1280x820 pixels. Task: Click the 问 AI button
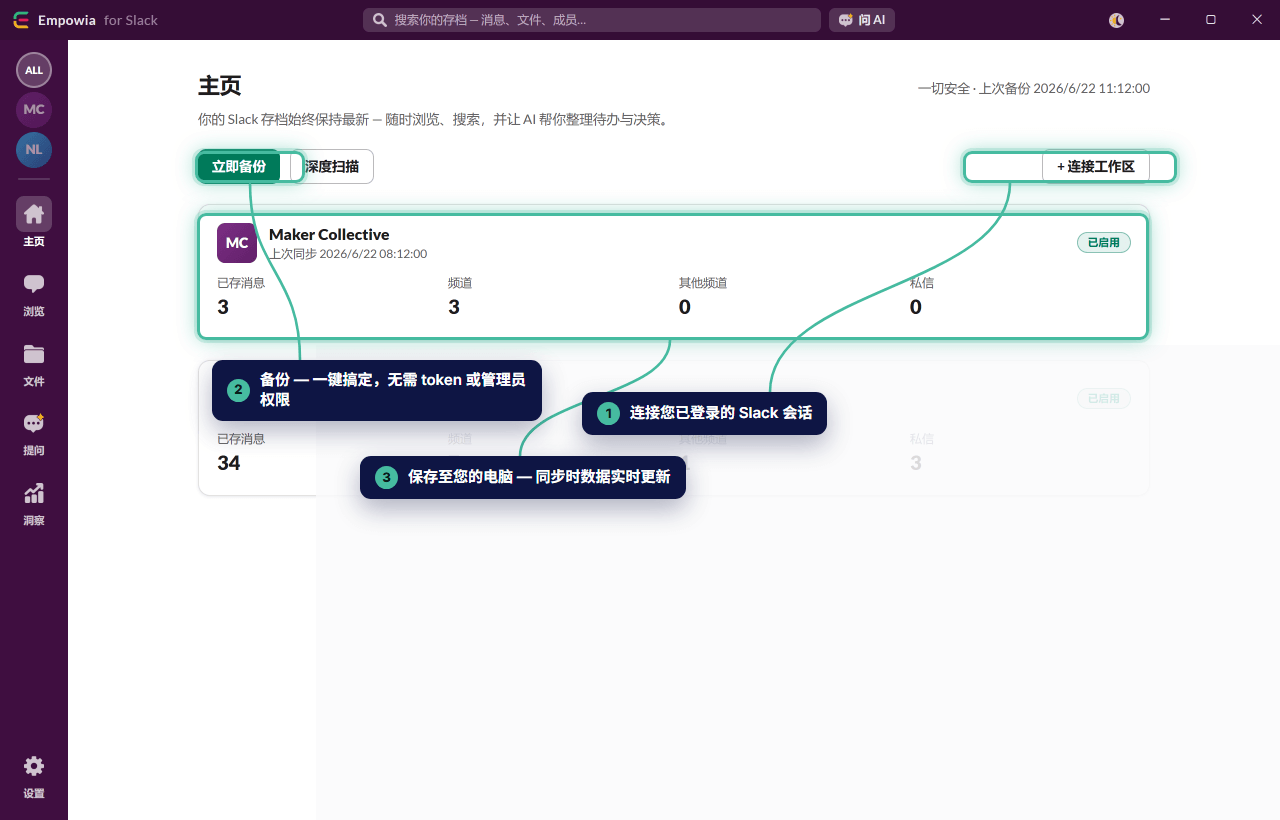pyautogui.click(x=862, y=20)
